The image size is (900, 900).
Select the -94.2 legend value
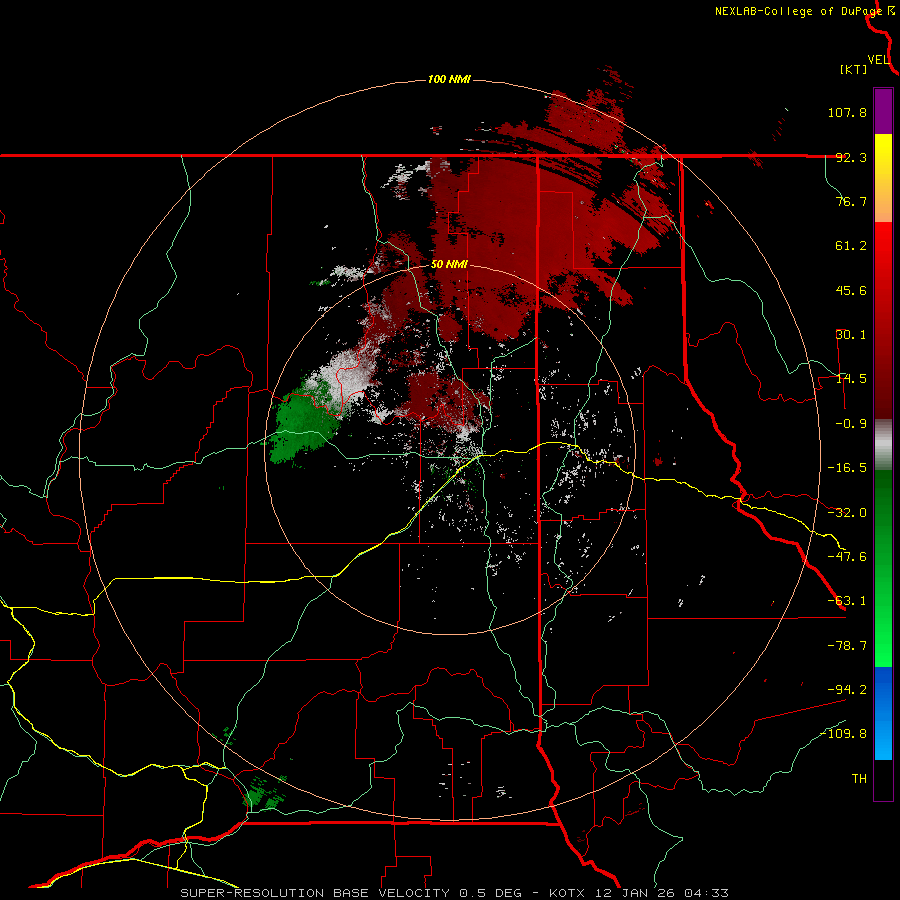[x=847, y=689]
